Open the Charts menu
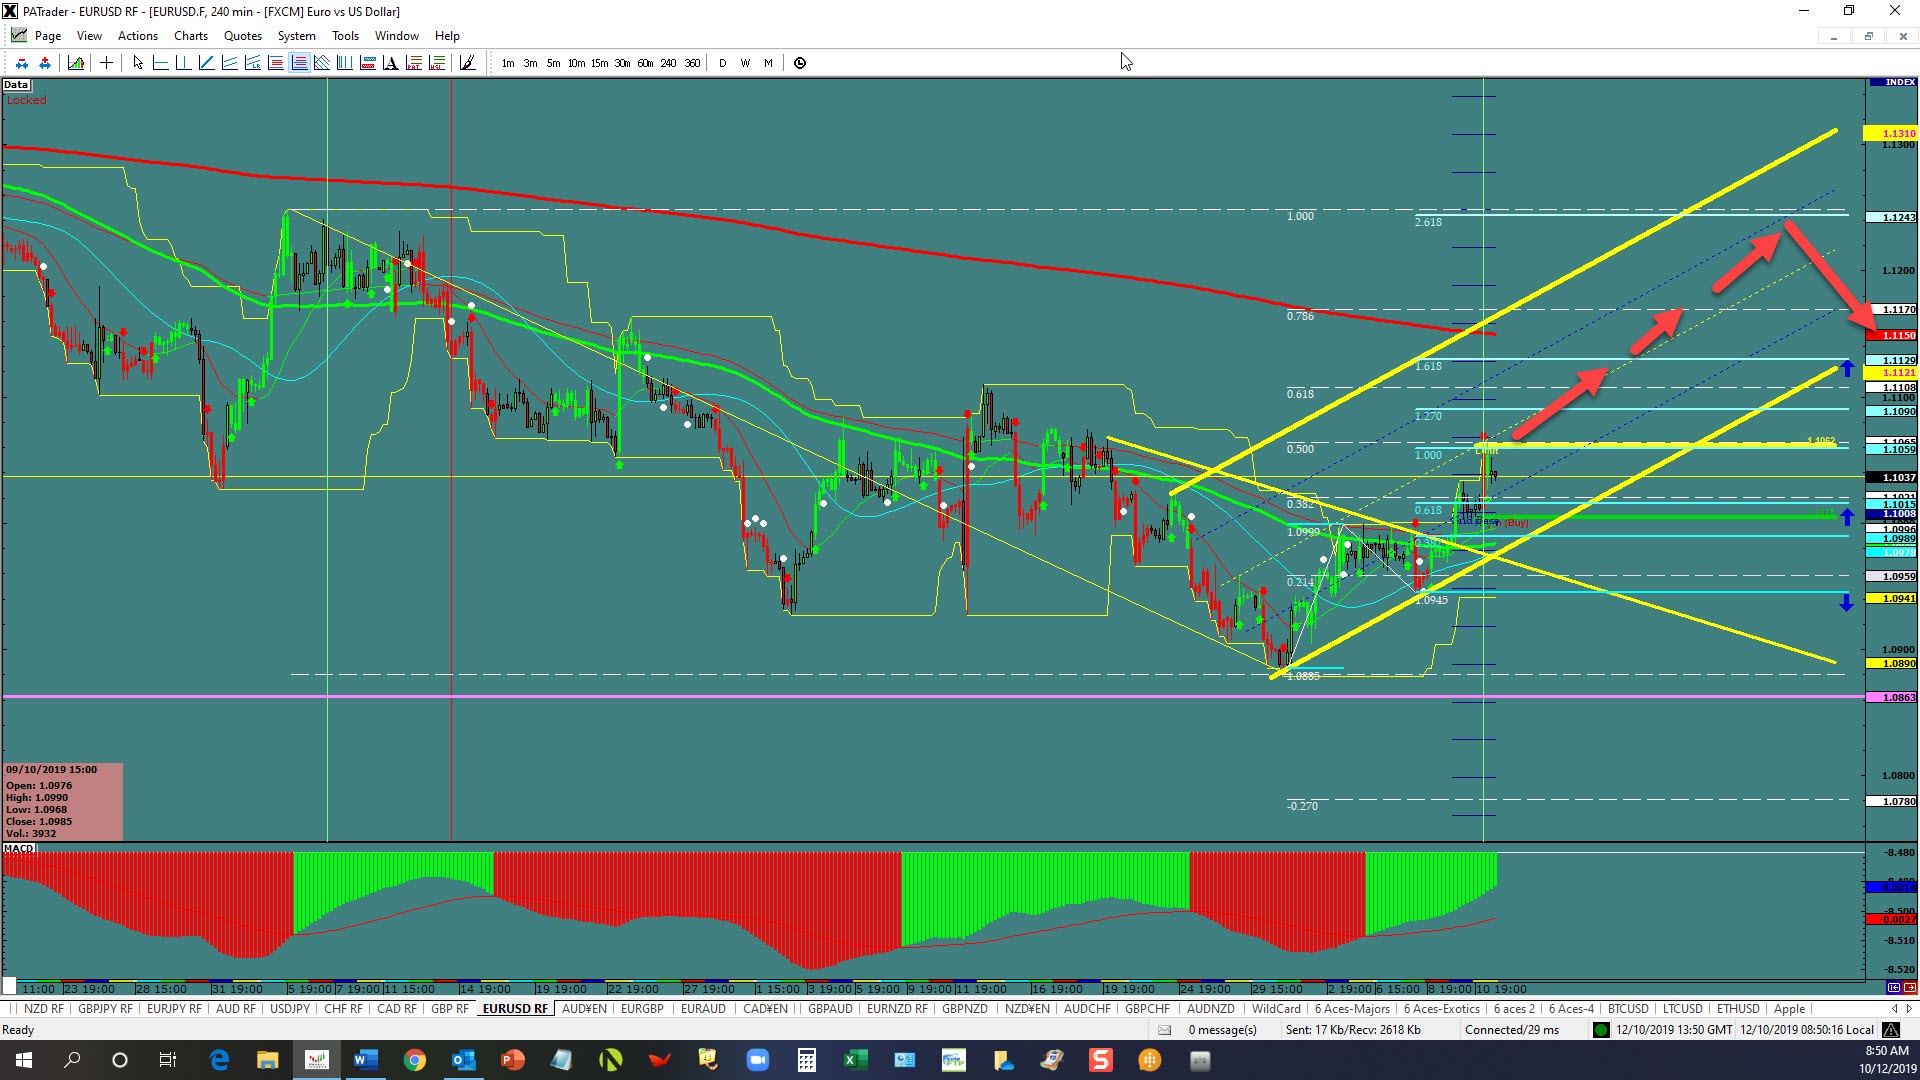 190,36
